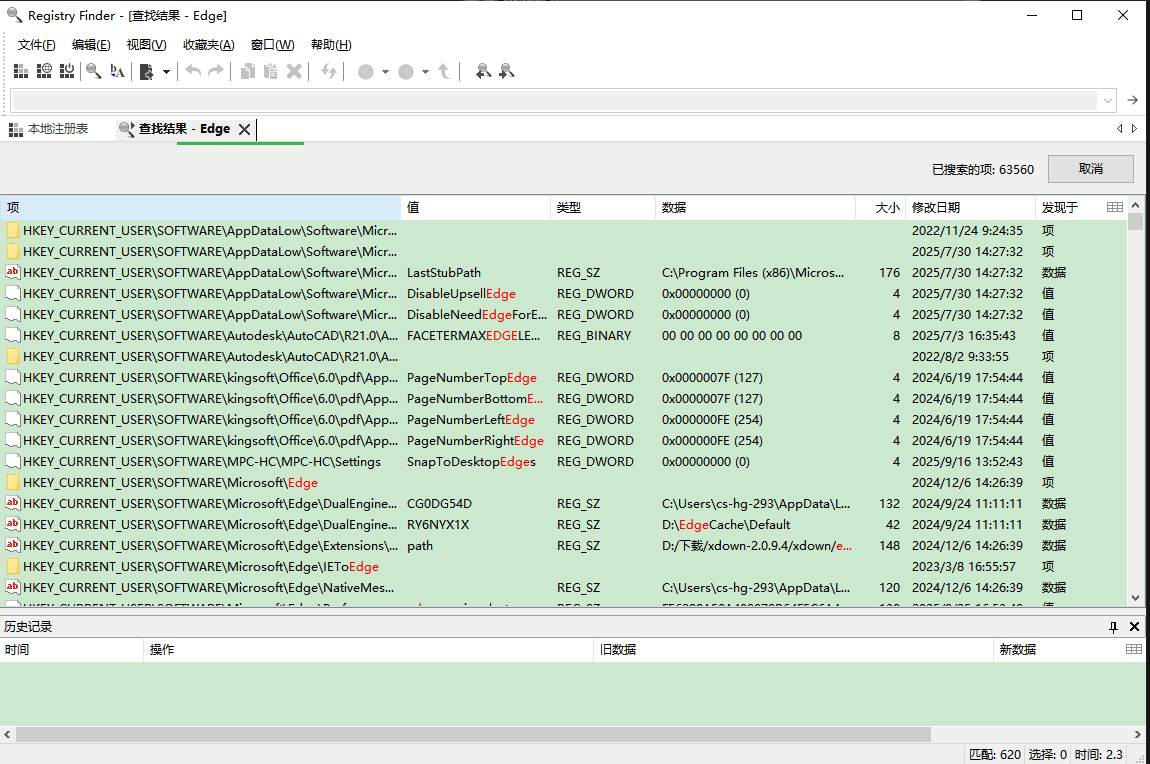Viewport: 1150px width, 764px height.
Task: Select the Replace (bA) toolbar icon
Action: (115, 71)
